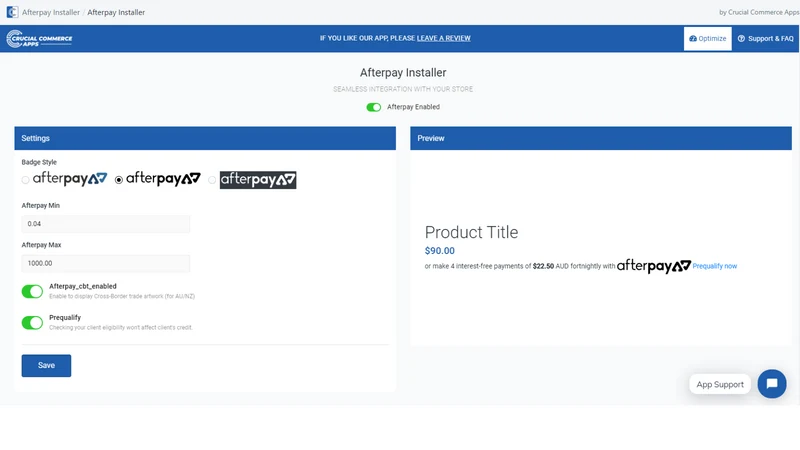Select the blue-arrow Afterpay badge style

point(26,180)
